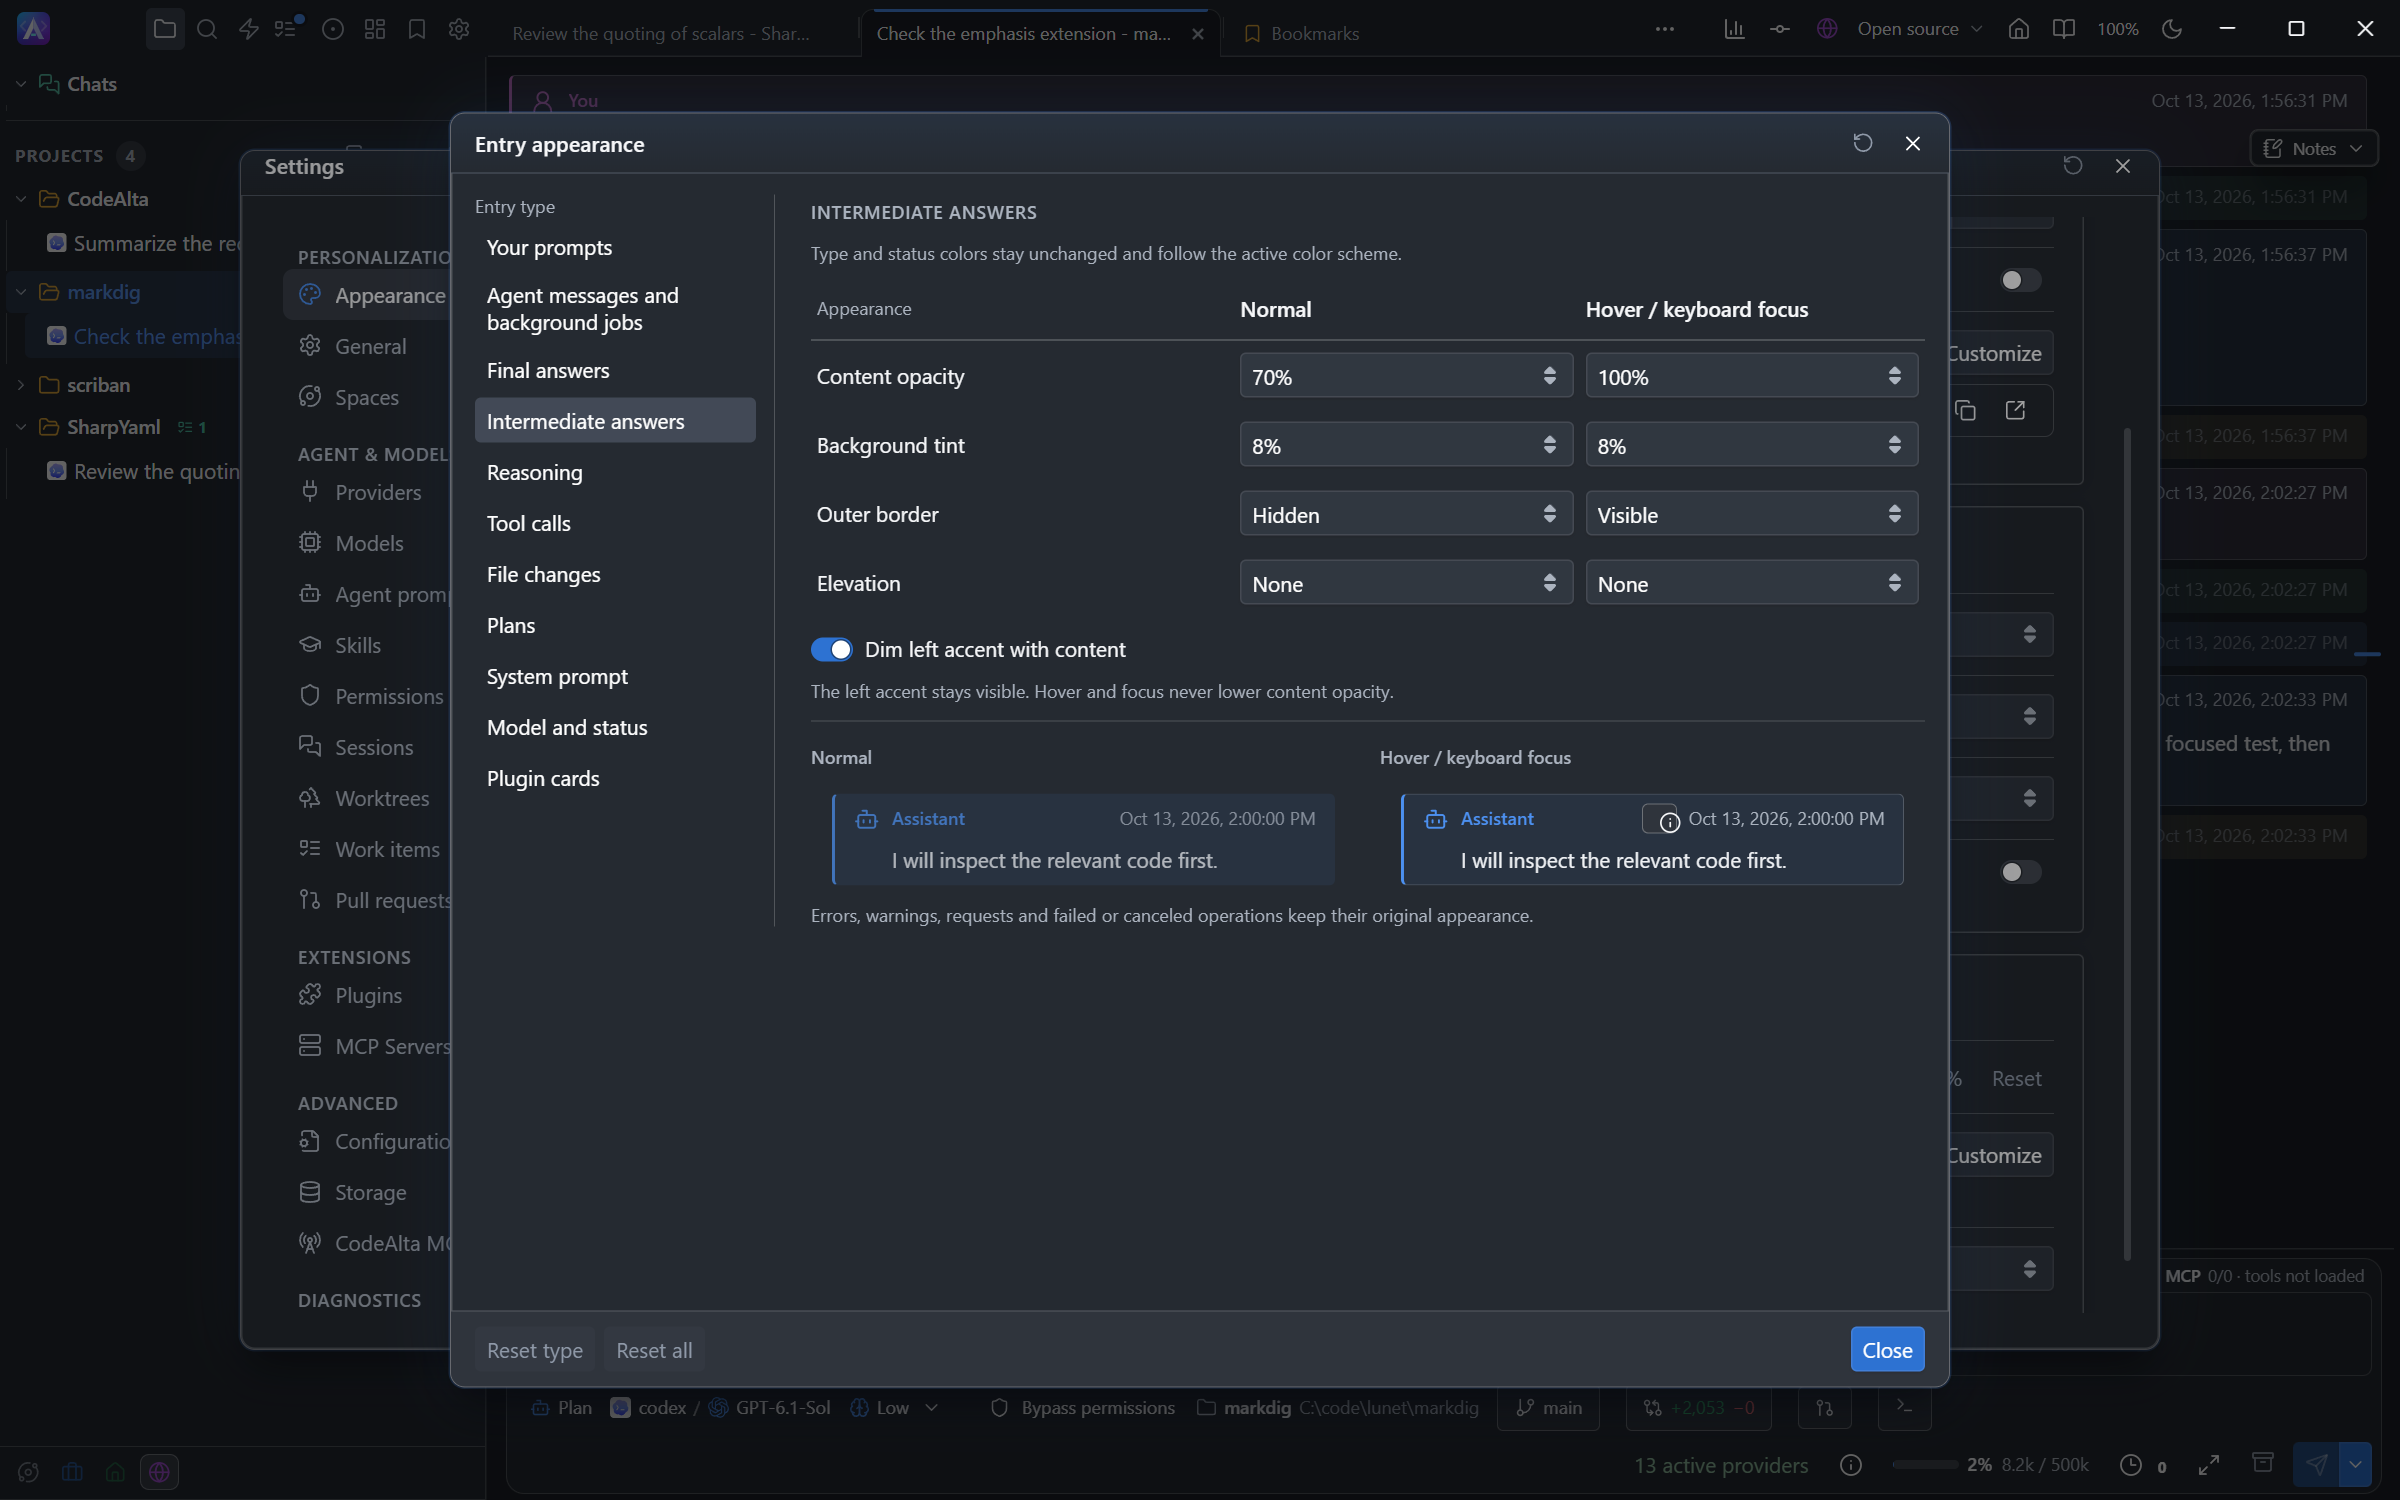Toggle dark mode with the moon icon
Screen dimensions: 2400x1500
[x=2171, y=29]
